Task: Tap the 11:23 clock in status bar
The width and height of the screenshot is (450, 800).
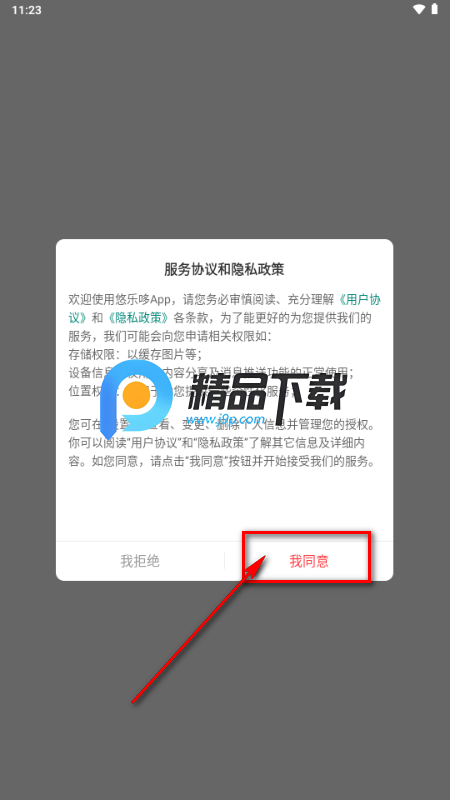Action: 27,10
